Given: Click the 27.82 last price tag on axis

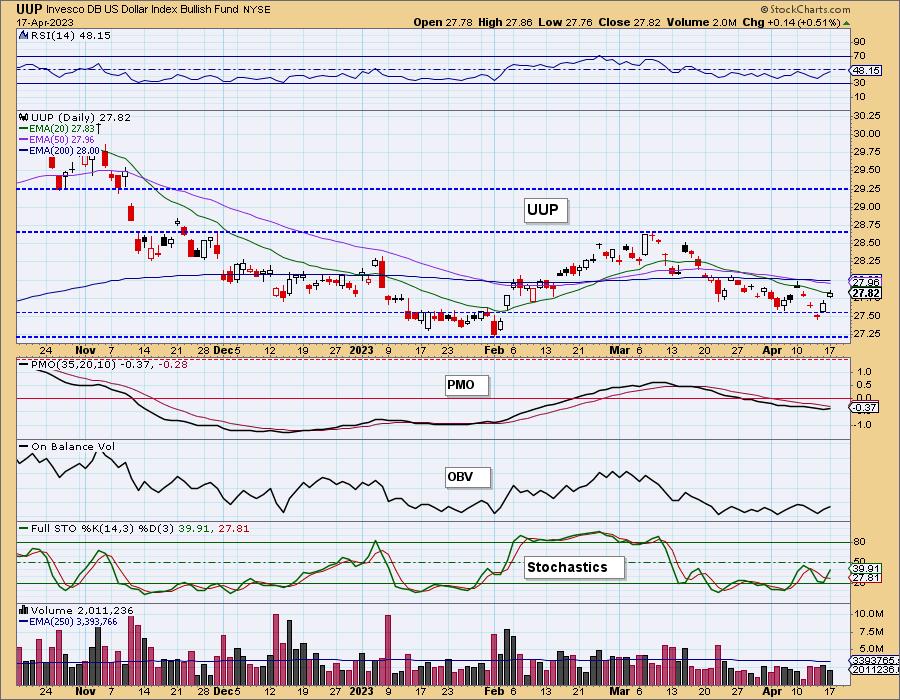Looking at the screenshot, I should point(866,293).
